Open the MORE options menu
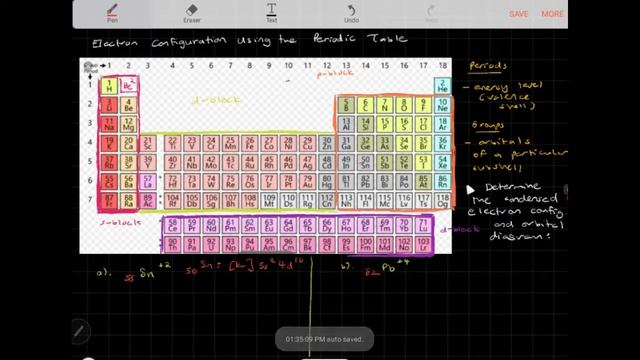The image size is (640, 360). 552,14
